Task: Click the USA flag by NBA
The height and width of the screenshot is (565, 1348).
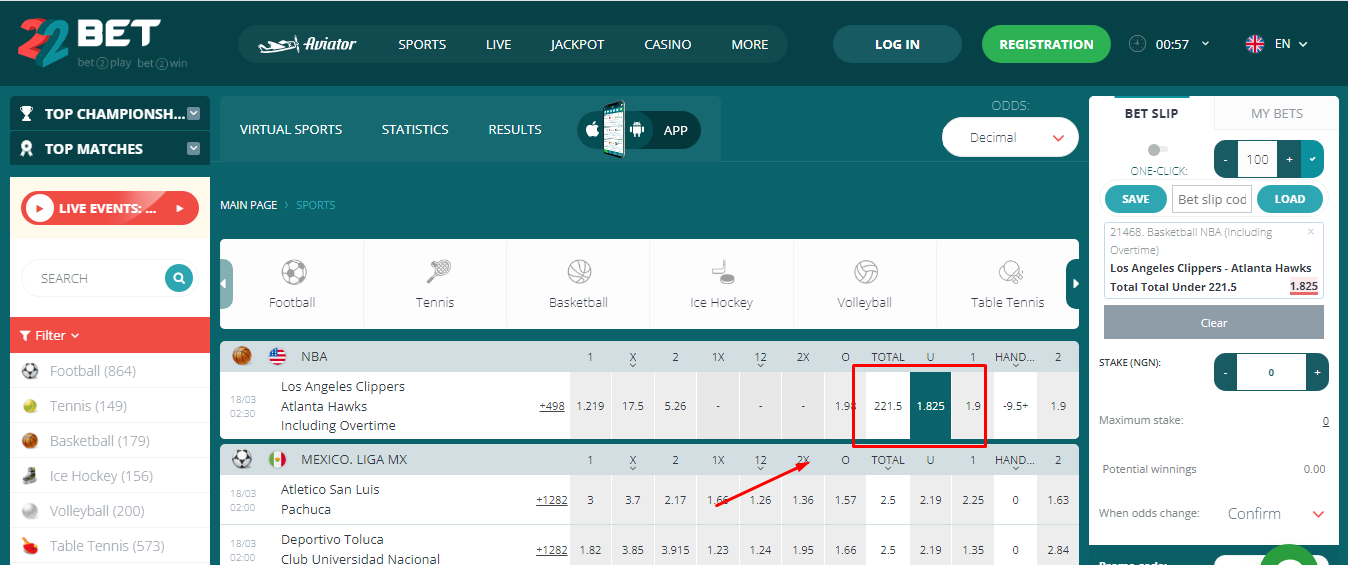Action: (277, 356)
